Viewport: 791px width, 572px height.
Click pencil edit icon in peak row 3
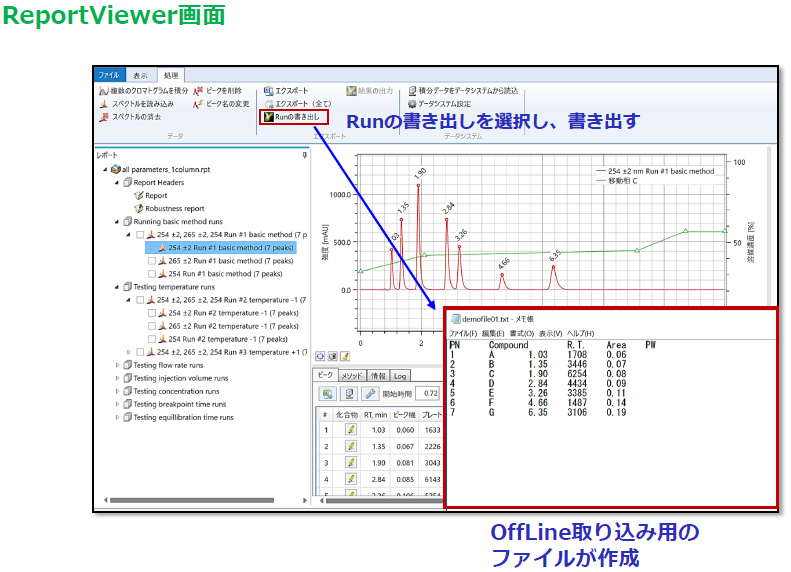click(351, 463)
